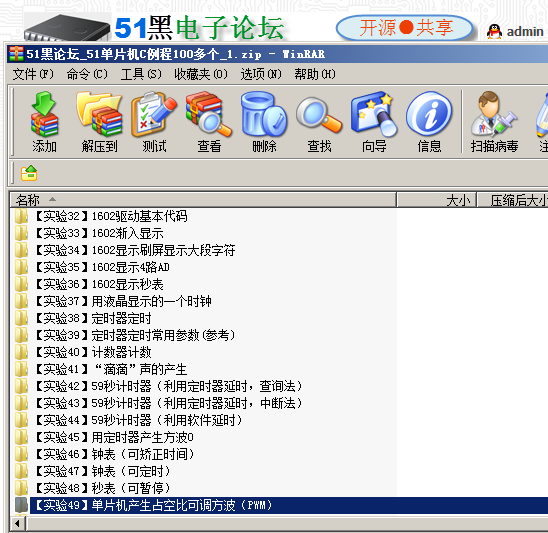This screenshot has width=548, height=533.
Task: Click the 开源共享 banner button
Action: 405,28
